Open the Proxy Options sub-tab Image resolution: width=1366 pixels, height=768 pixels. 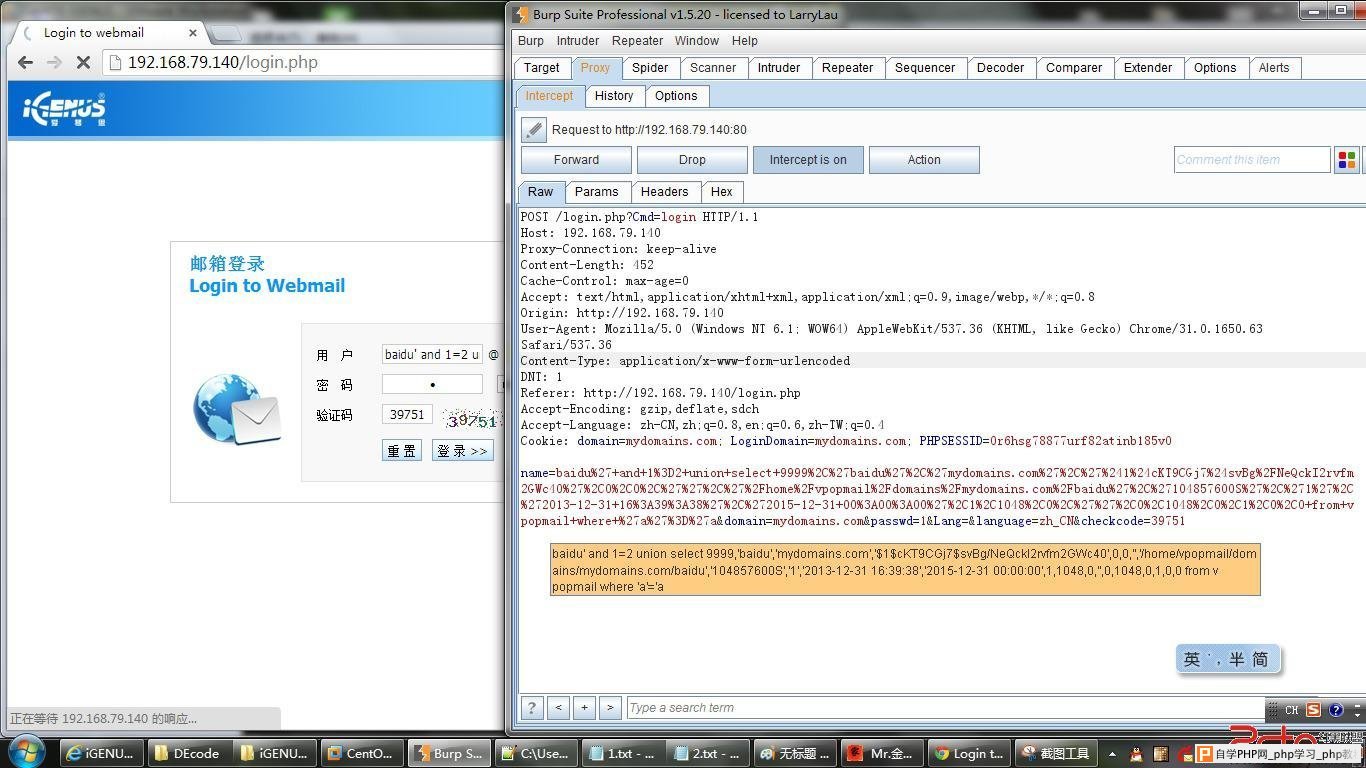click(676, 96)
